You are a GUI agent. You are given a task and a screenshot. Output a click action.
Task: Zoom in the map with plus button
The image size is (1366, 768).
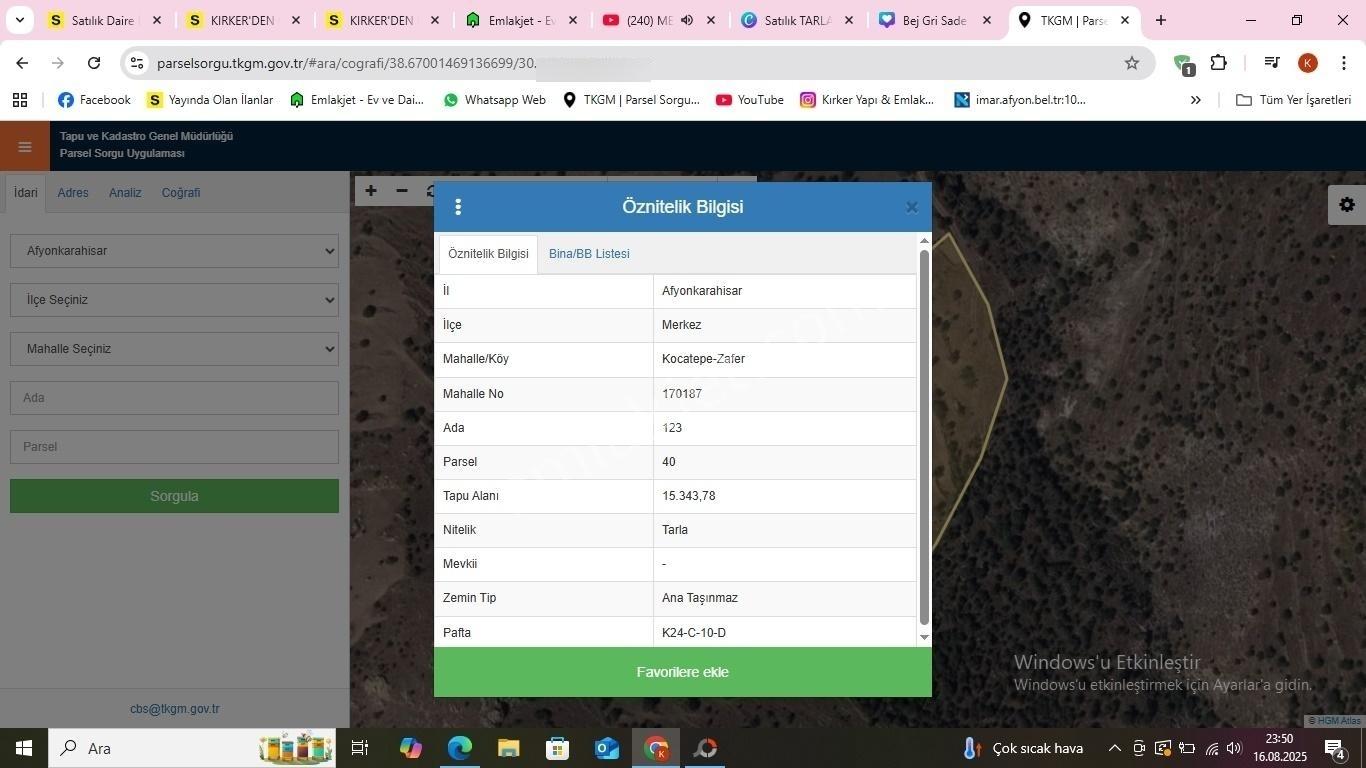coord(371,191)
